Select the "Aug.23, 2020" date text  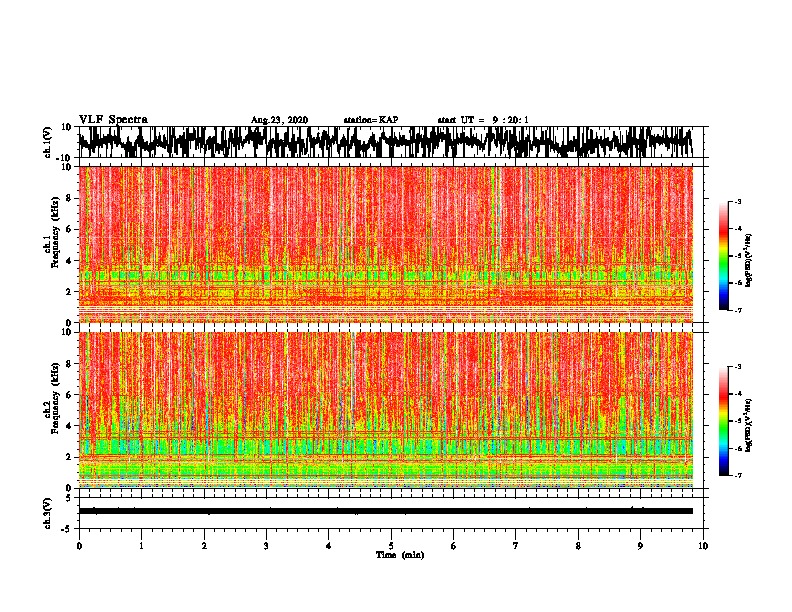[x=279, y=120]
